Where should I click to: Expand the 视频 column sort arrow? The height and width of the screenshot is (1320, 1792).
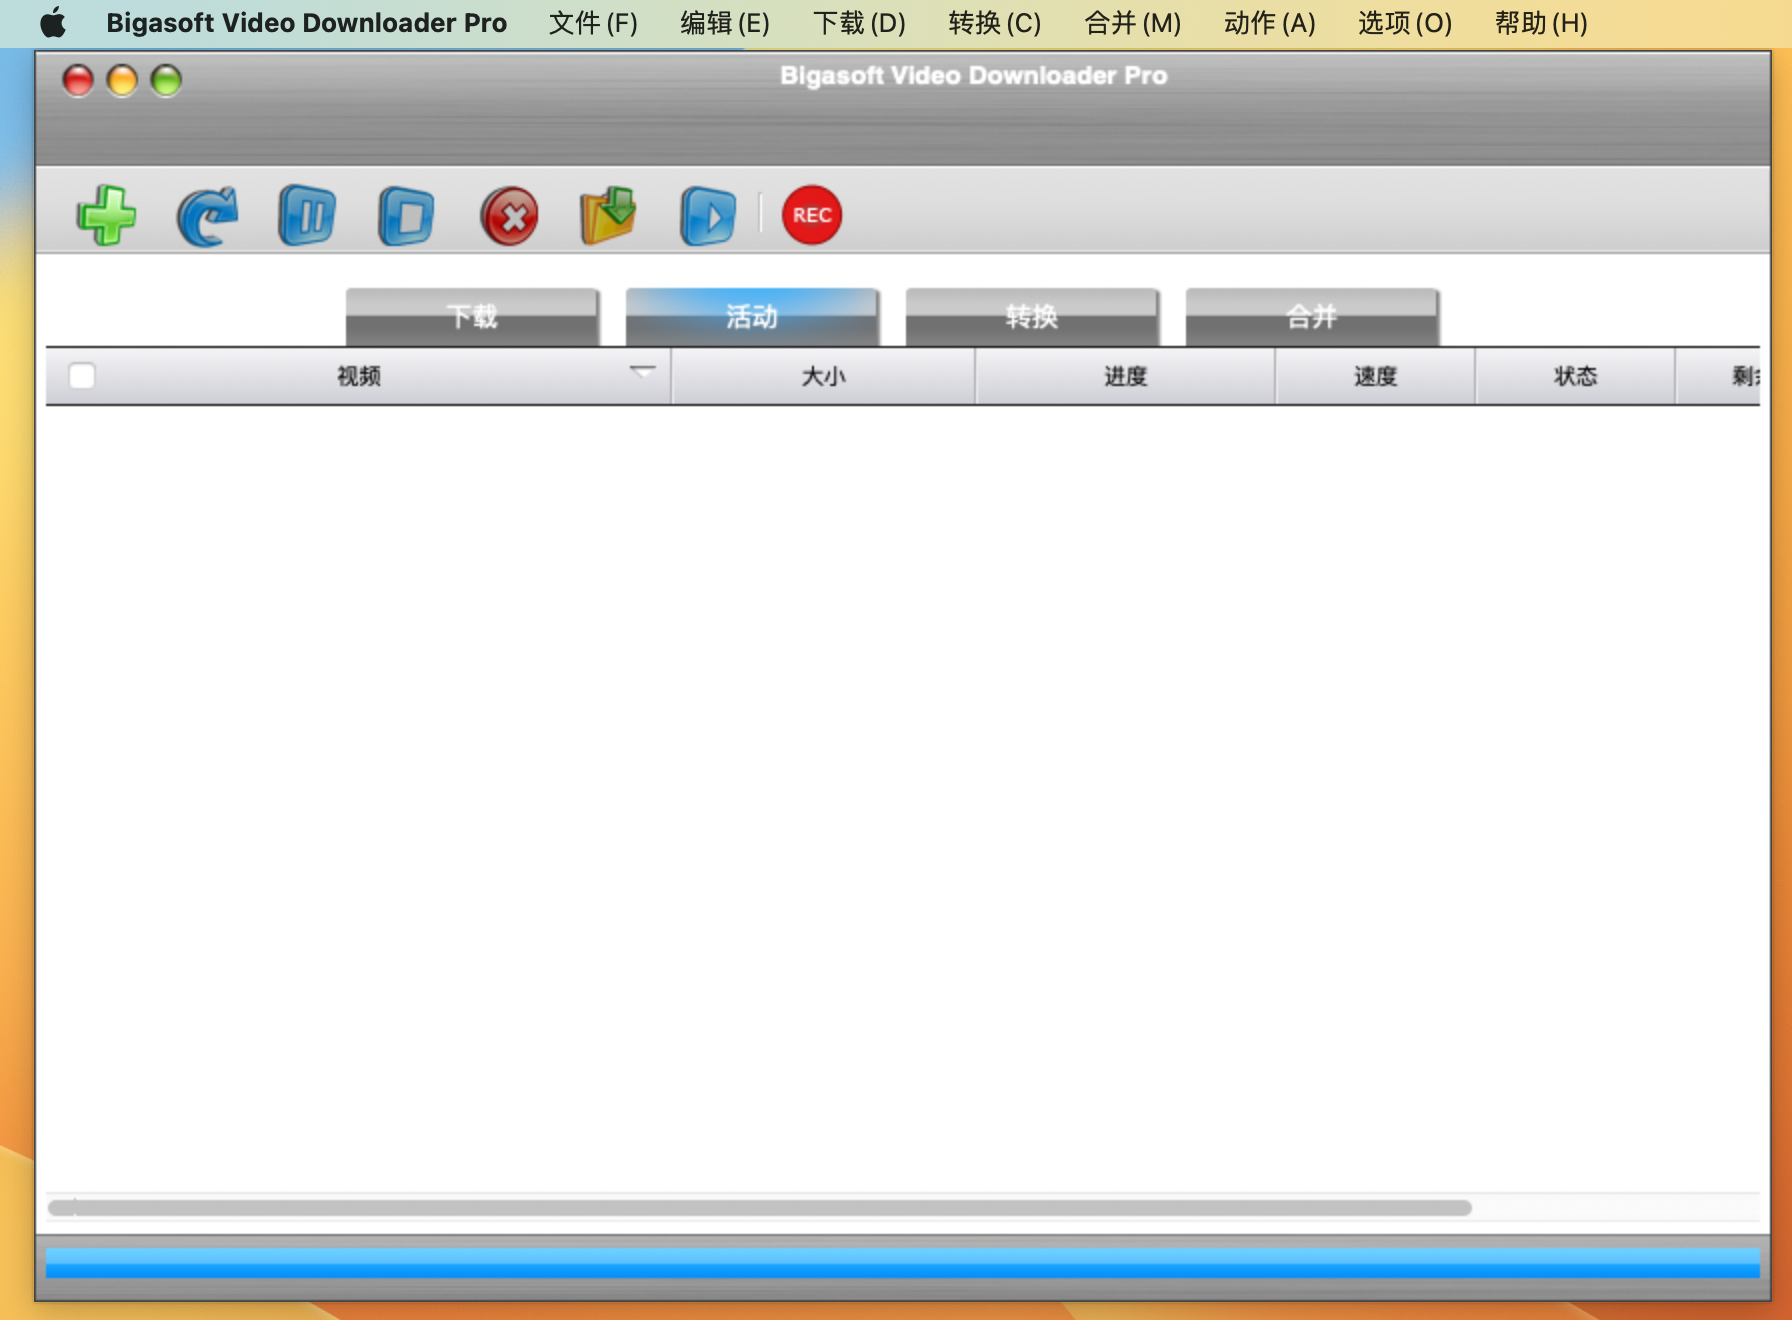(642, 372)
